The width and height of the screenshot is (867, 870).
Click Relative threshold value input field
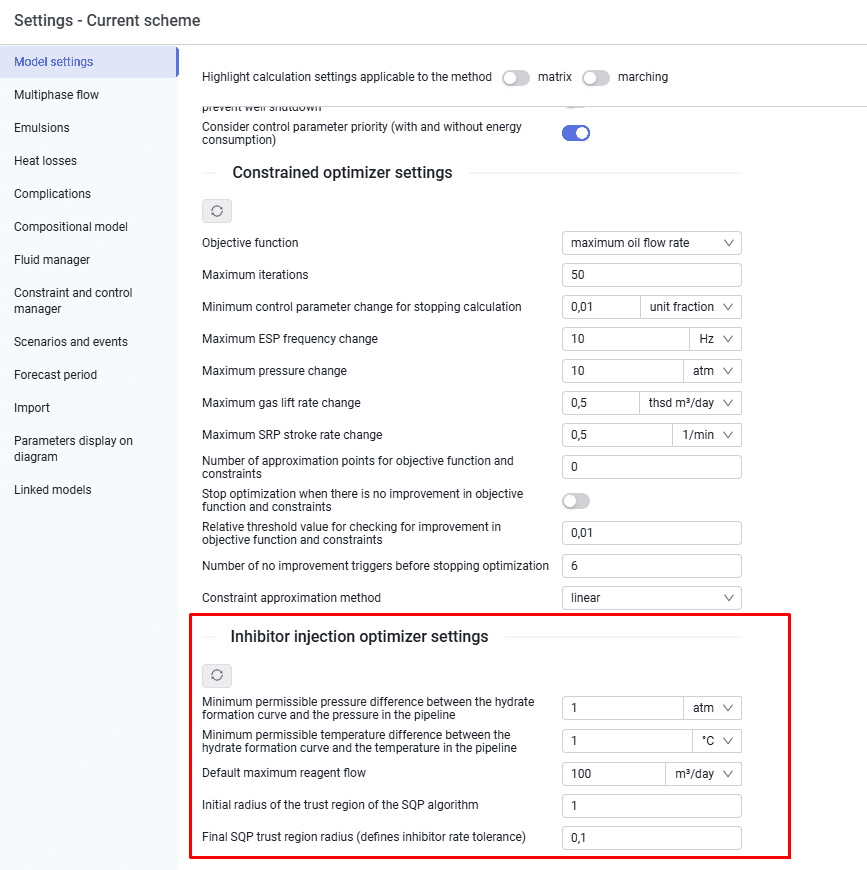(x=652, y=533)
